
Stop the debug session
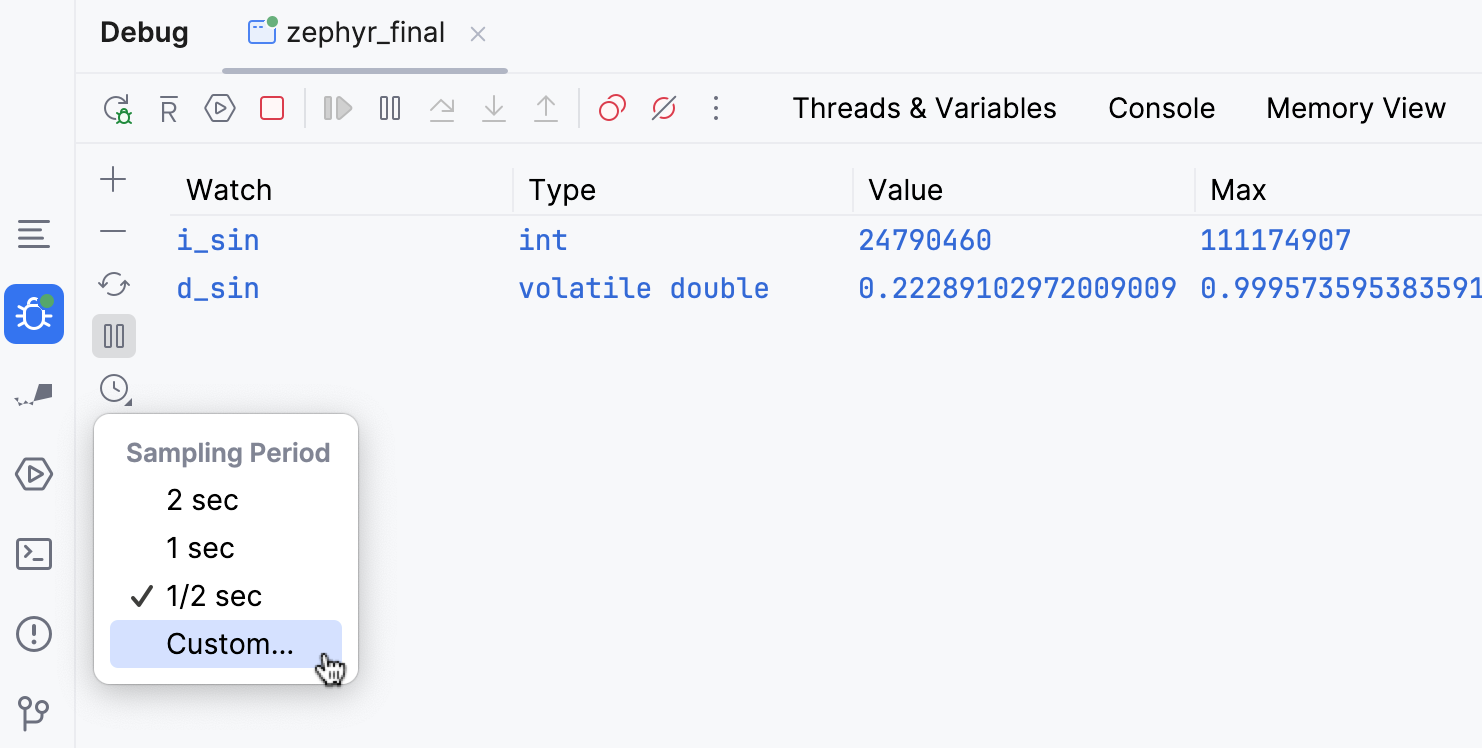271,108
